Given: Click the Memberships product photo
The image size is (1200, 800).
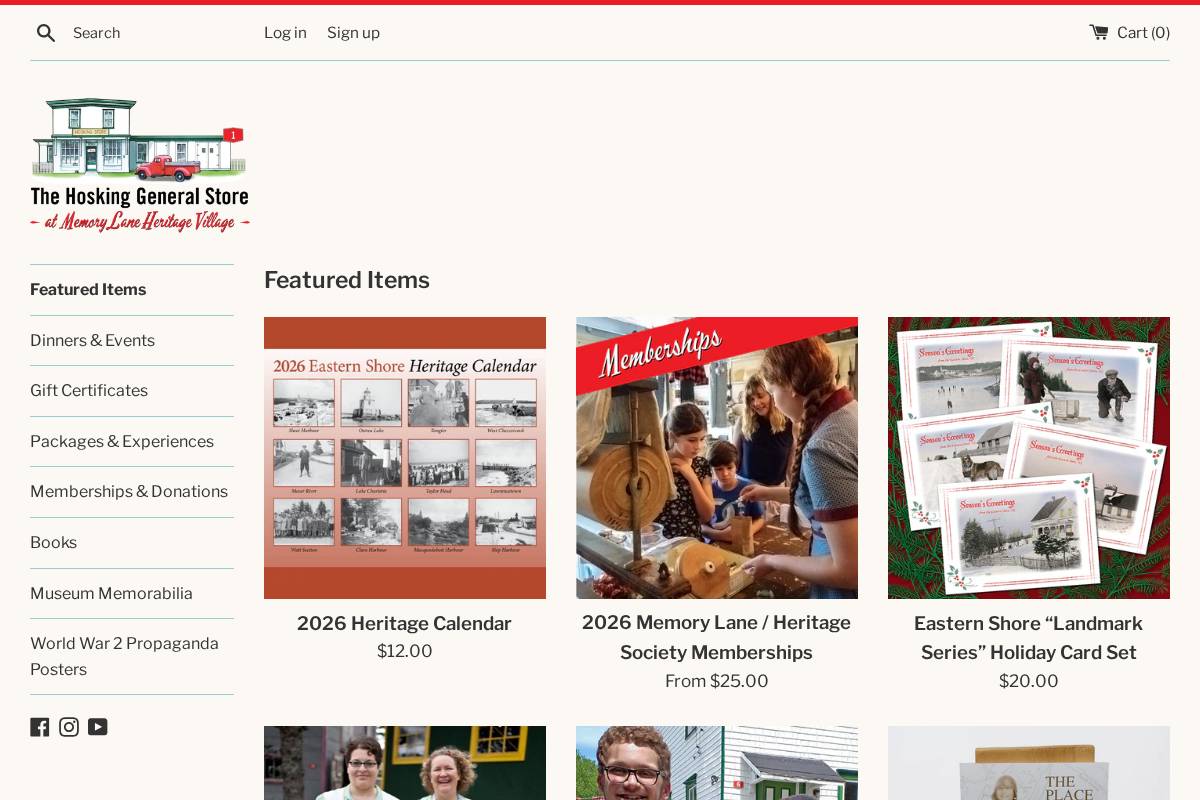Looking at the screenshot, I should pos(717,458).
